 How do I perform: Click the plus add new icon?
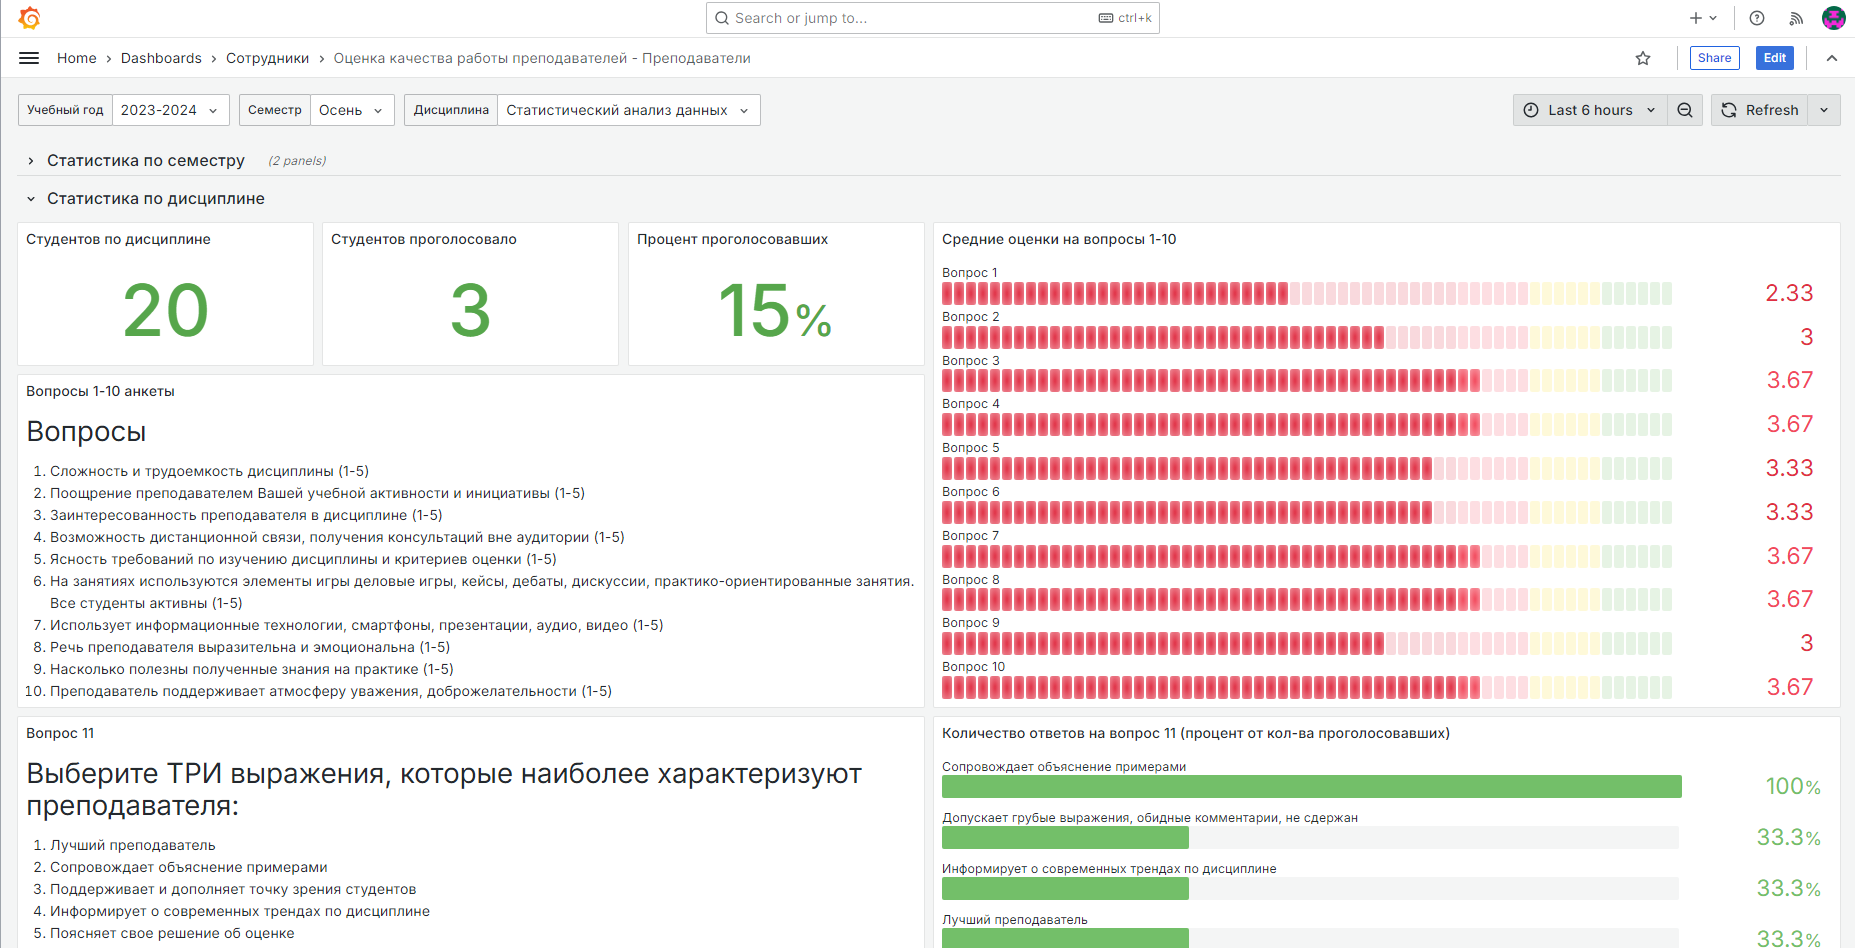(x=1702, y=18)
